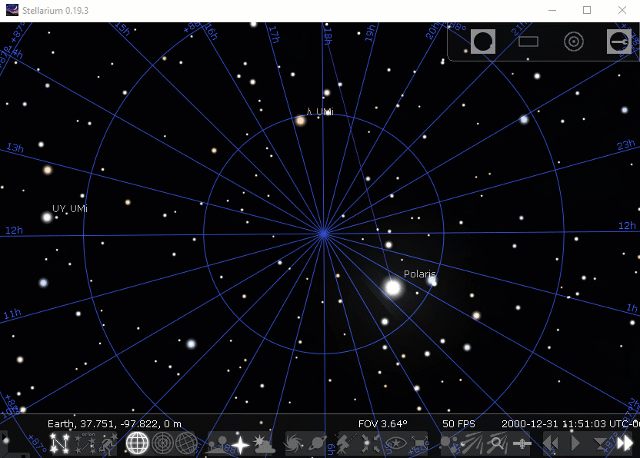Increase time speed fast-forward button
The height and width of the screenshot is (458, 640).
[624, 443]
